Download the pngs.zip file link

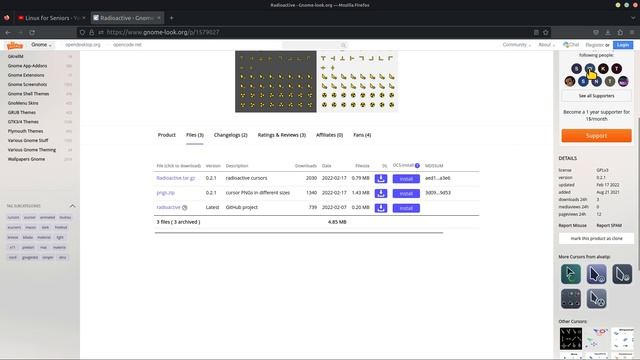pyautogui.click(x=166, y=193)
